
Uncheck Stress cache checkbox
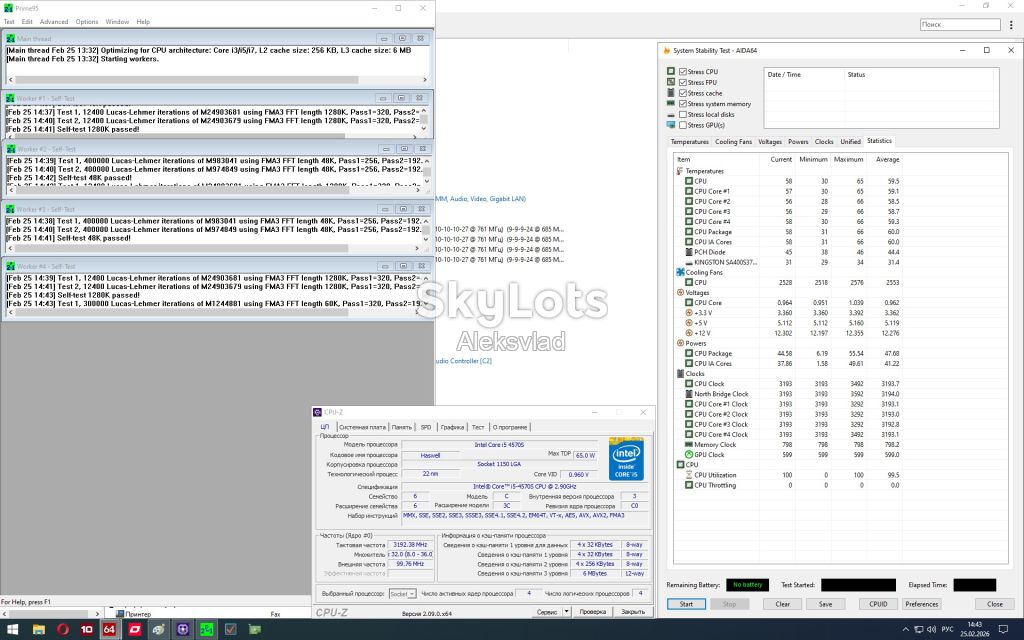(x=682, y=93)
